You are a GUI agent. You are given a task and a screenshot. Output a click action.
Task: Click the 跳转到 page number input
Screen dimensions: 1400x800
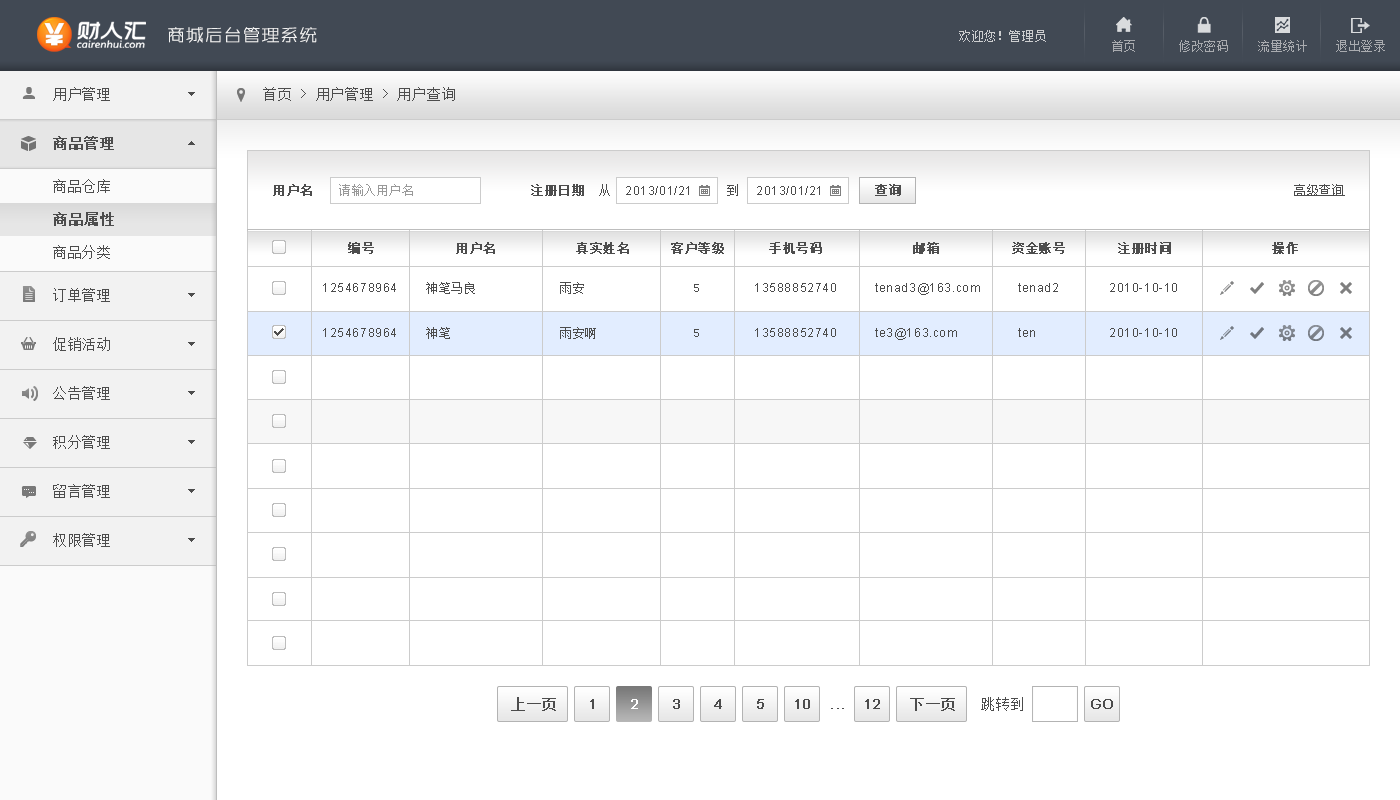coord(1055,704)
